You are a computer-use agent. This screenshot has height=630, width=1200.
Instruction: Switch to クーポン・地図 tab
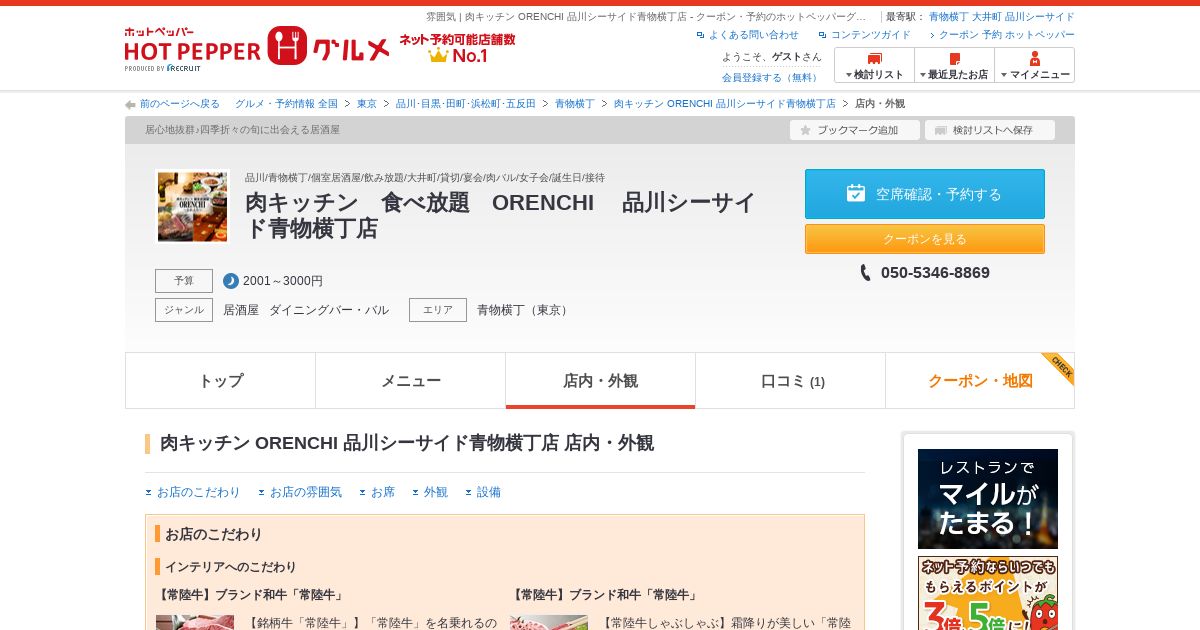(x=980, y=381)
